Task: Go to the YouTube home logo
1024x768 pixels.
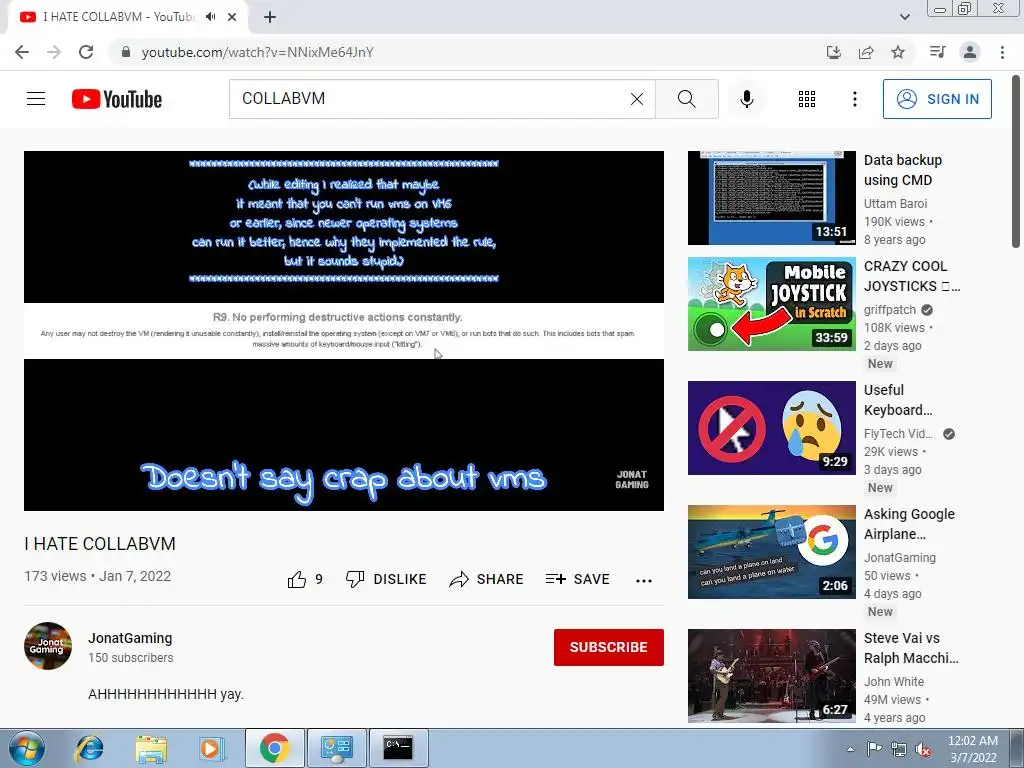Action: [x=117, y=99]
